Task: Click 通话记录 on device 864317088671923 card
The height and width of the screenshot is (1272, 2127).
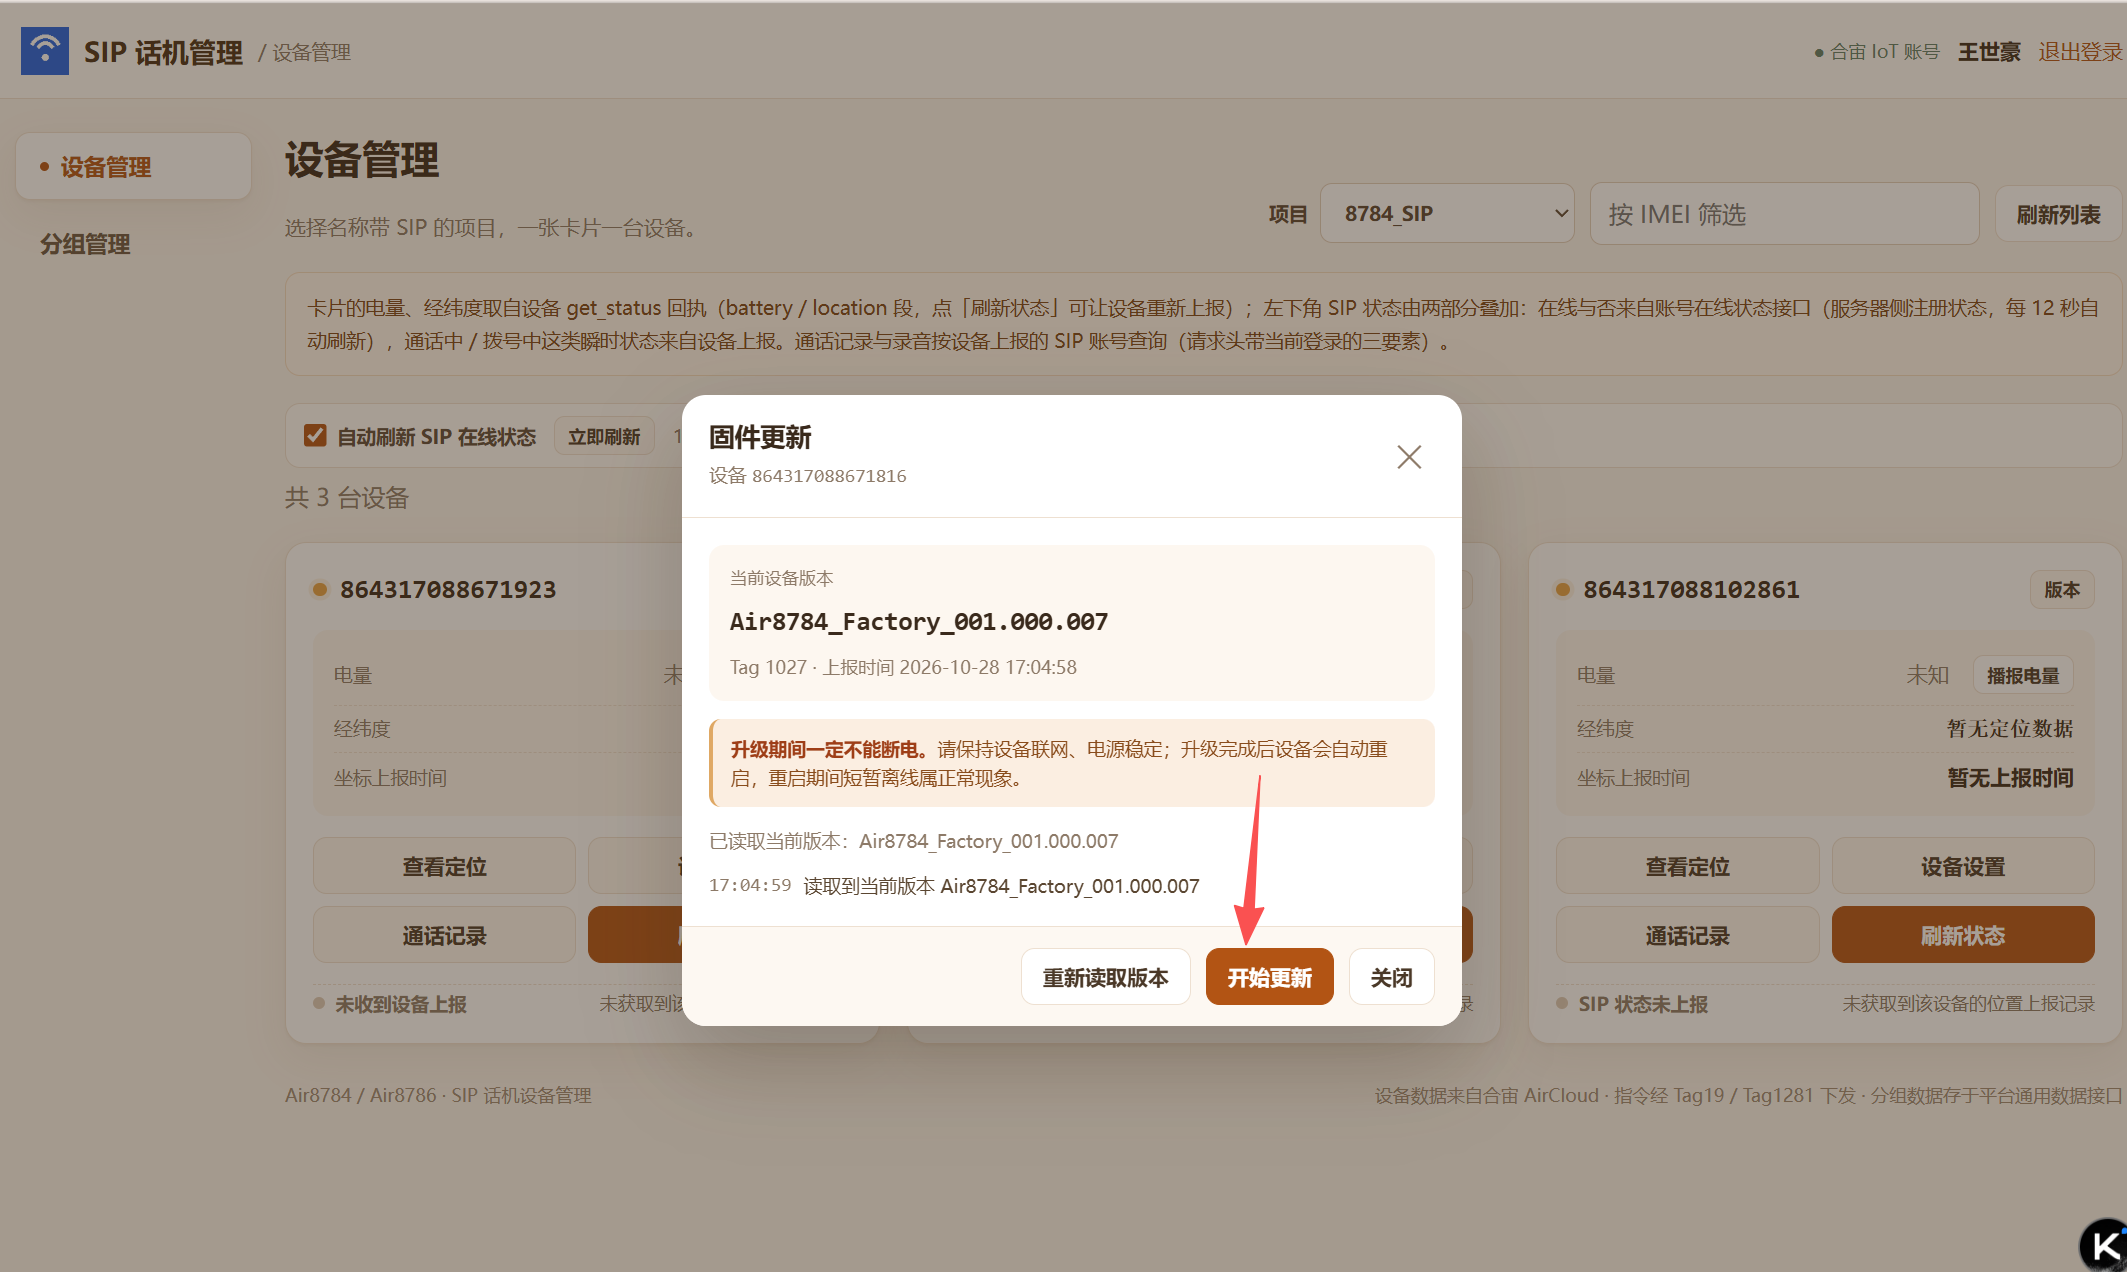Action: [x=444, y=935]
